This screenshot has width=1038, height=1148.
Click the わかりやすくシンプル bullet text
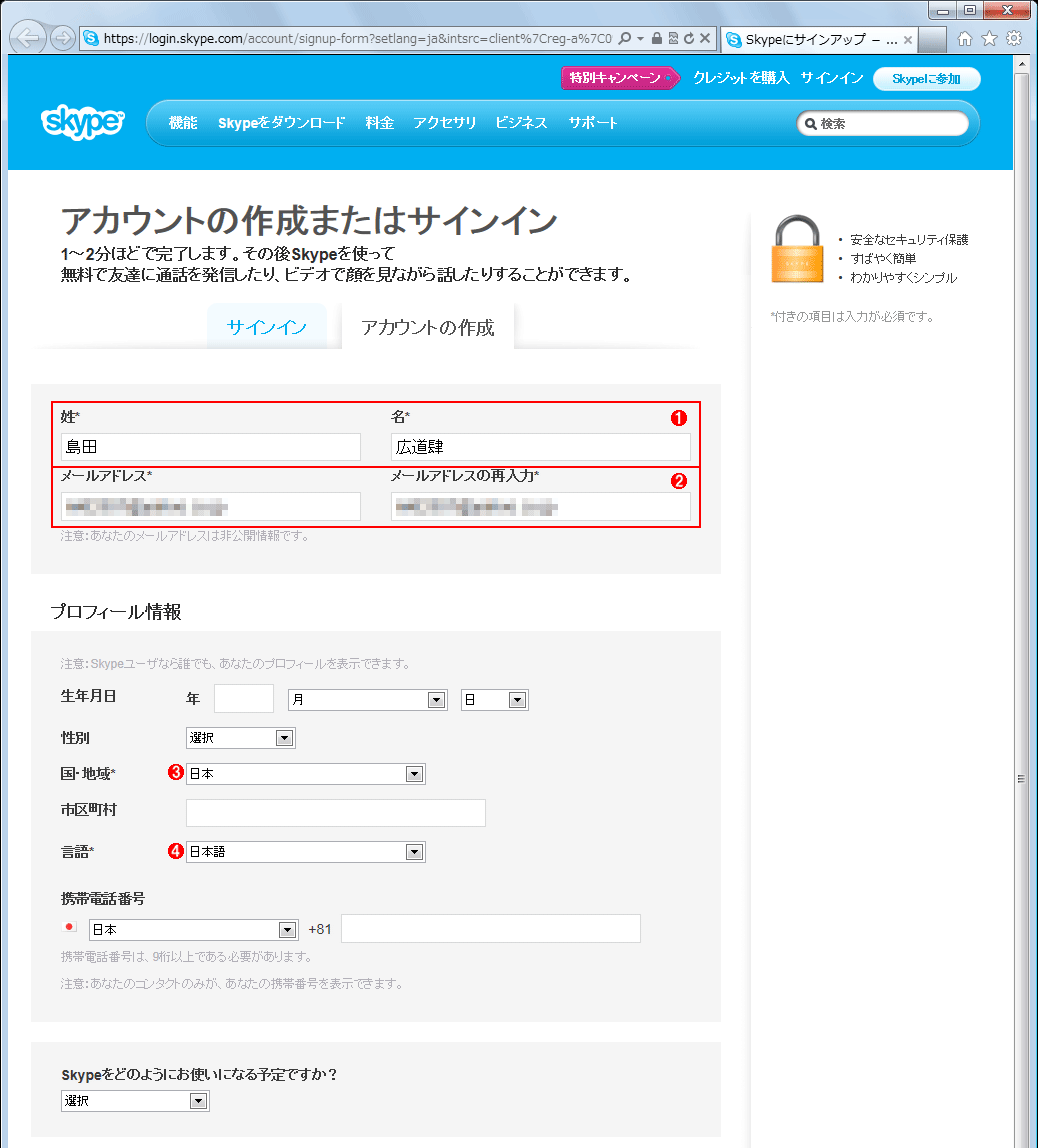(x=903, y=277)
